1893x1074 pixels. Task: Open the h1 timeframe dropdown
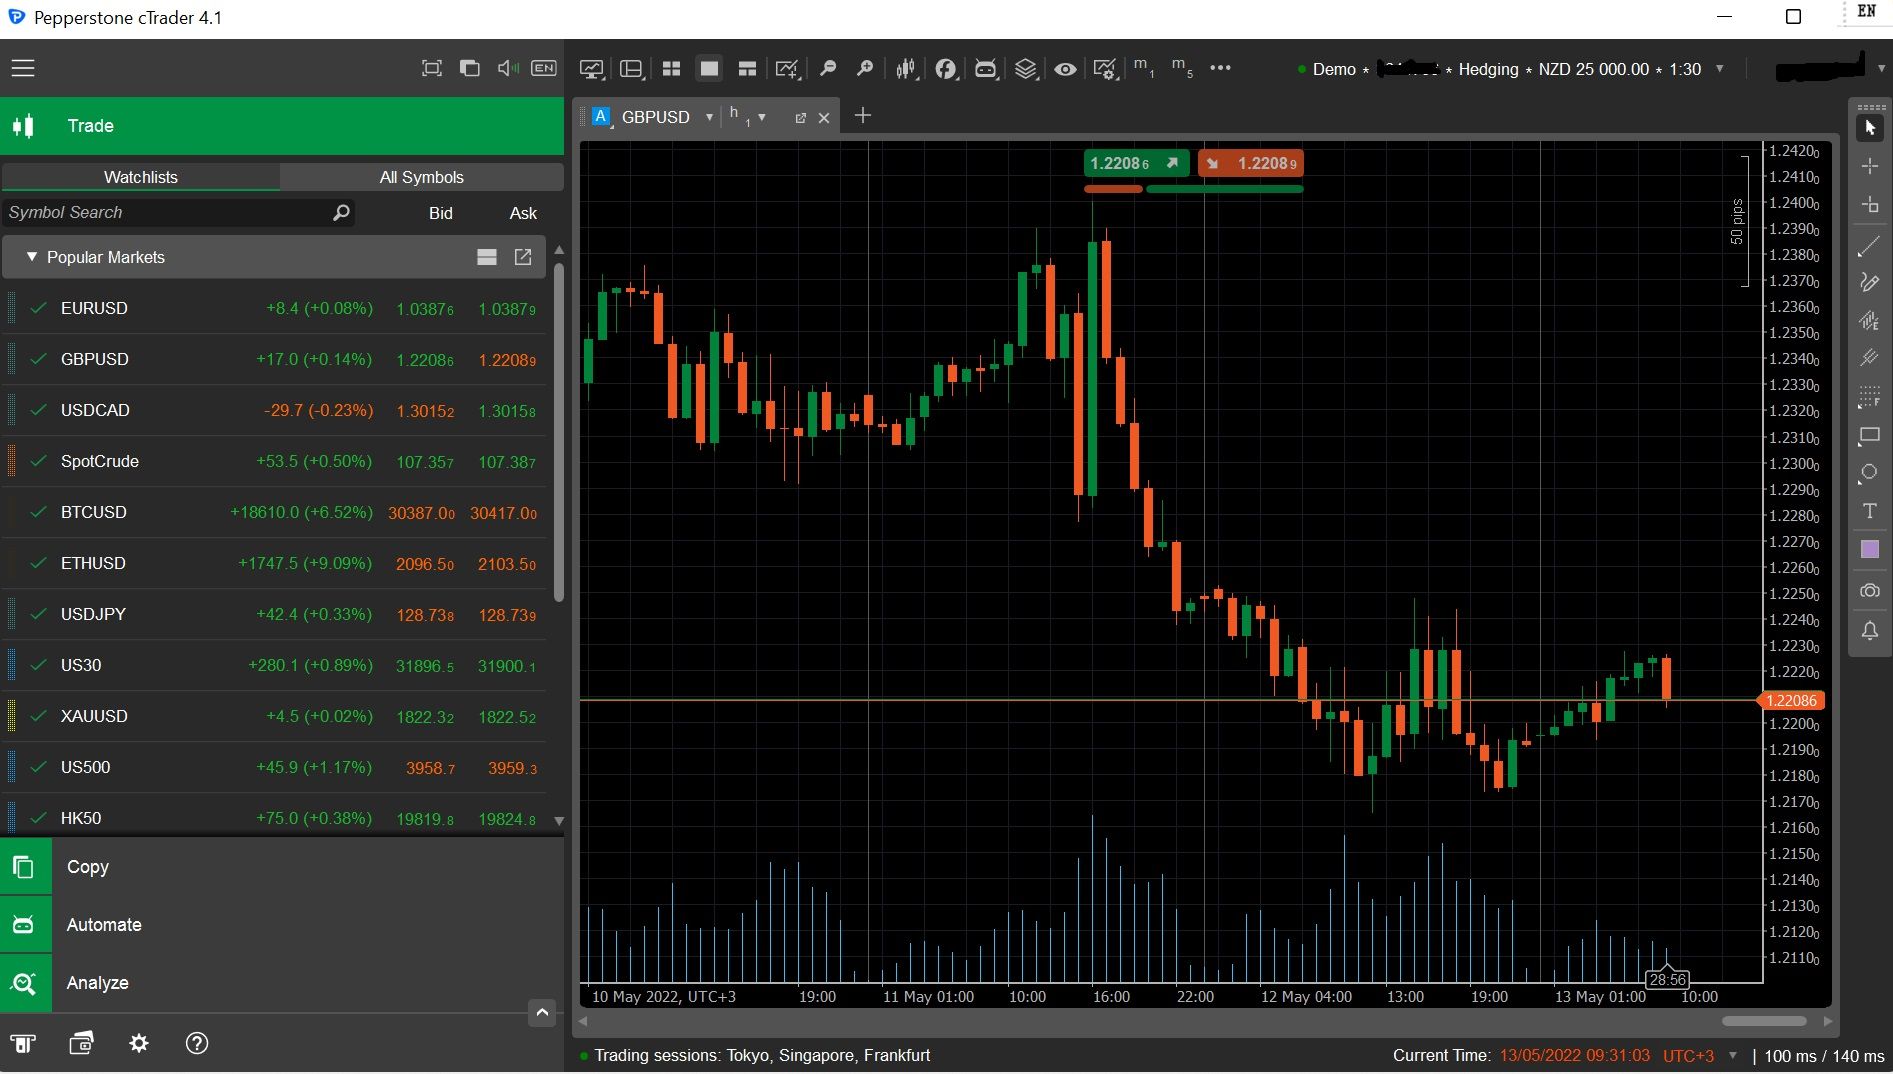pyautogui.click(x=762, y=117)
